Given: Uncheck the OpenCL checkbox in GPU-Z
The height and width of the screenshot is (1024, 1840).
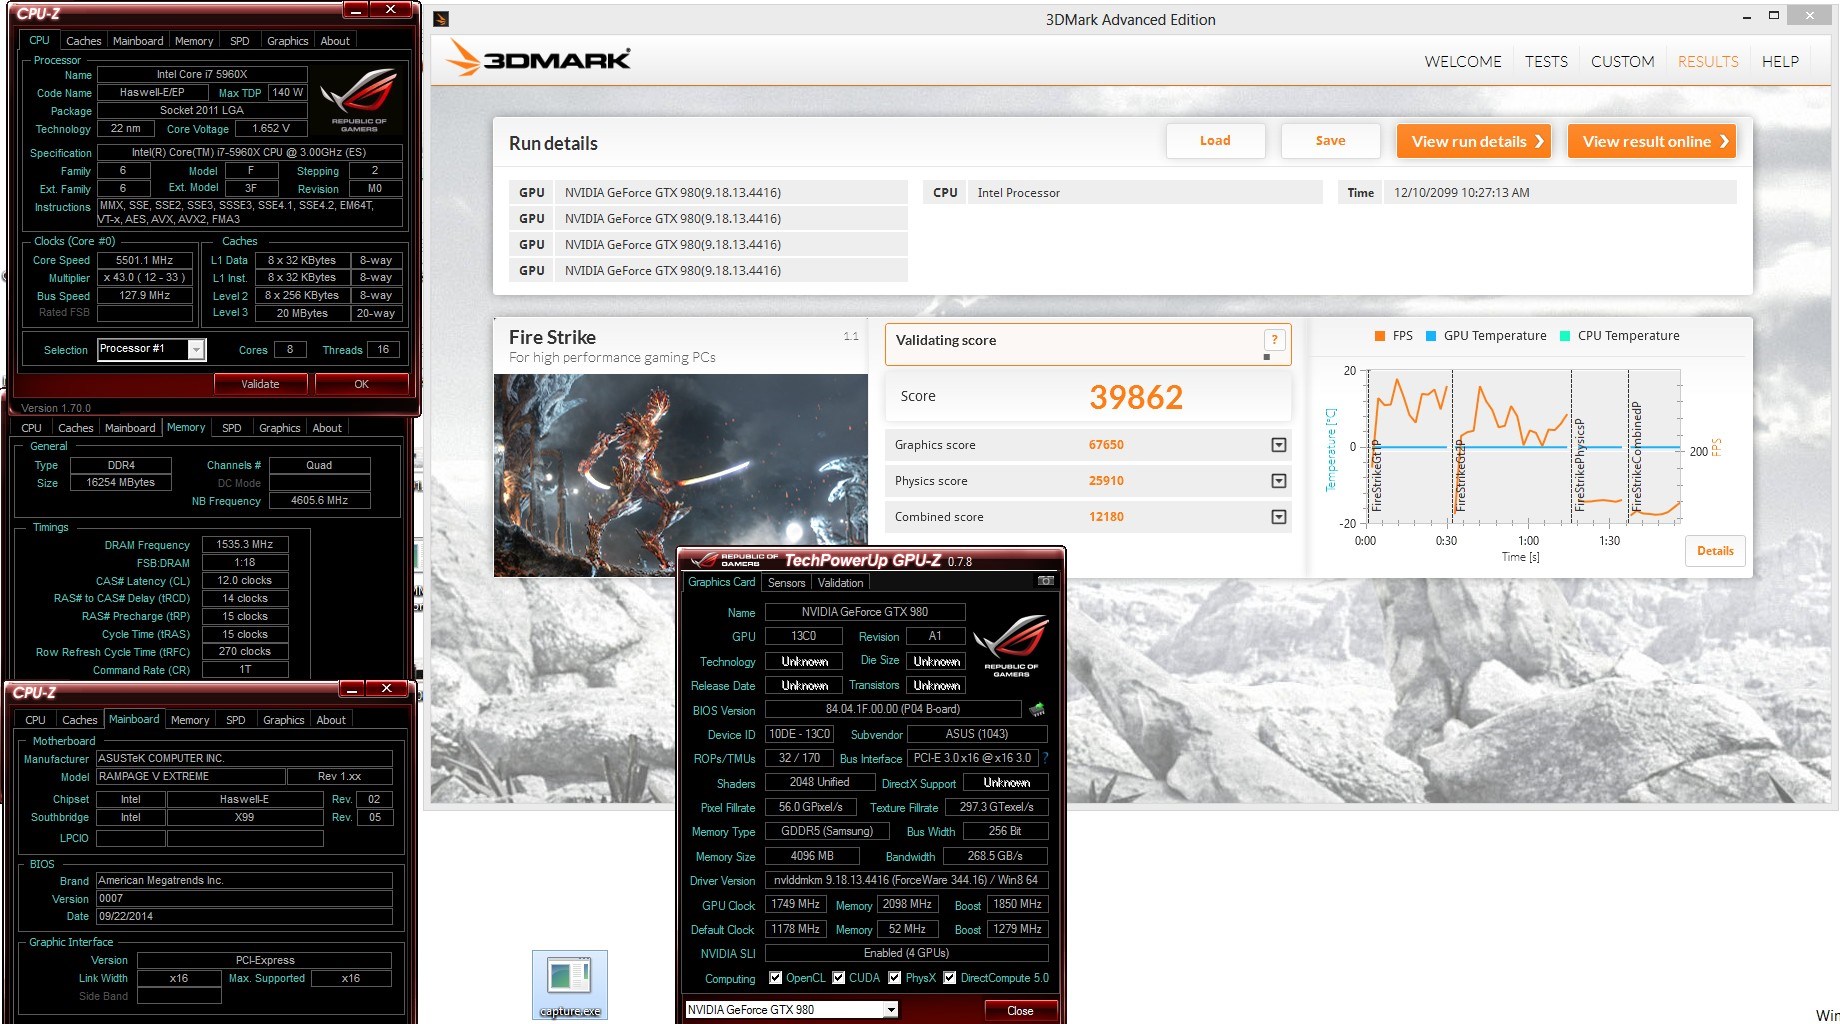Looking at the screenshot, I should click(775, 978).
